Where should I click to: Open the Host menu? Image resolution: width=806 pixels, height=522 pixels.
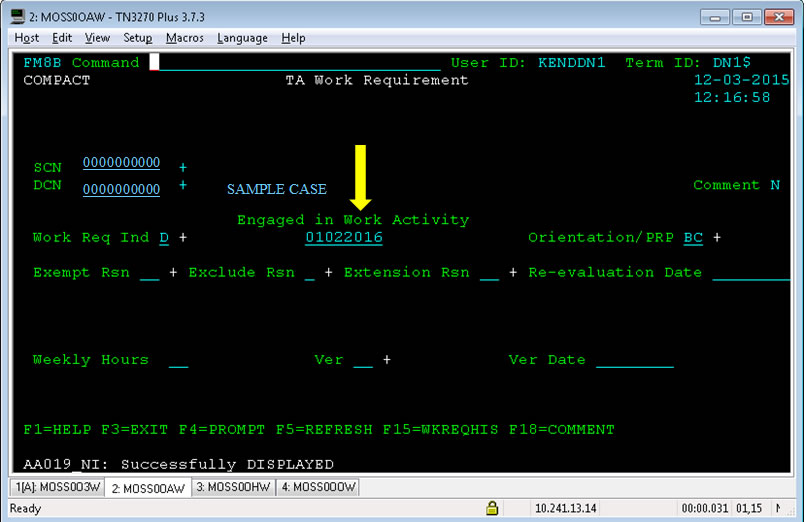[27, 38]
